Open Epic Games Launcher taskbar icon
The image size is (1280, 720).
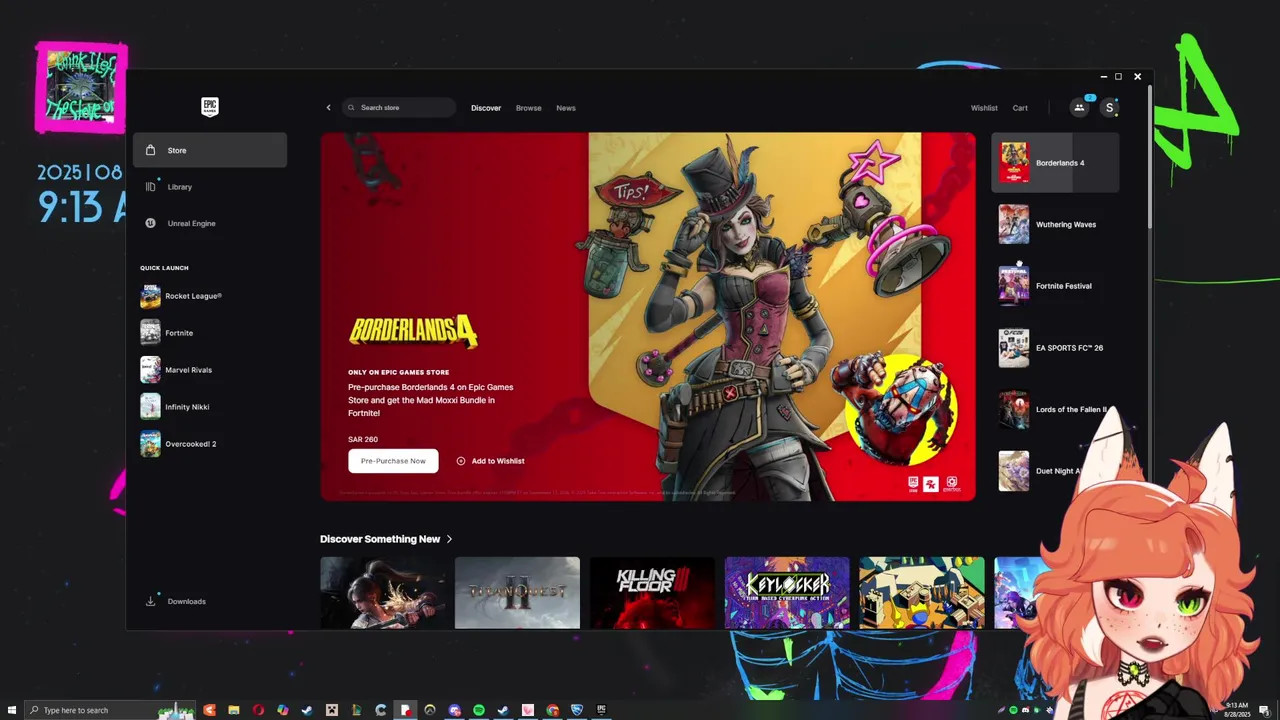[x=601, y=710]
